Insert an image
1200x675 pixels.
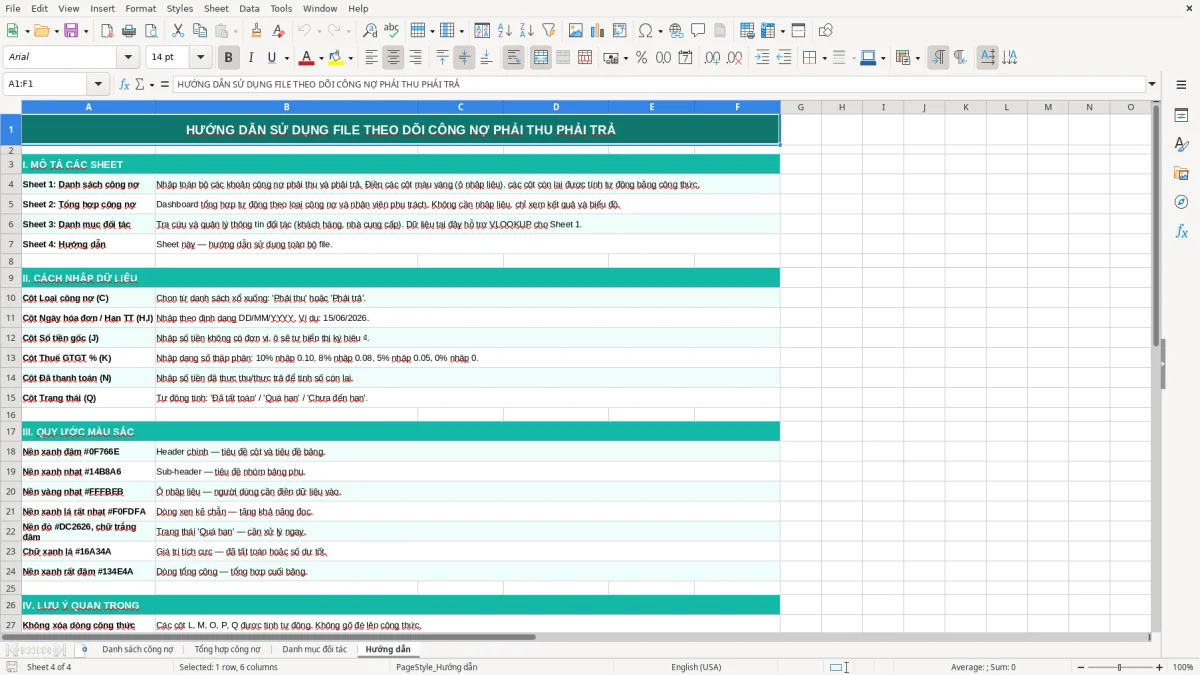coord(575,31)
